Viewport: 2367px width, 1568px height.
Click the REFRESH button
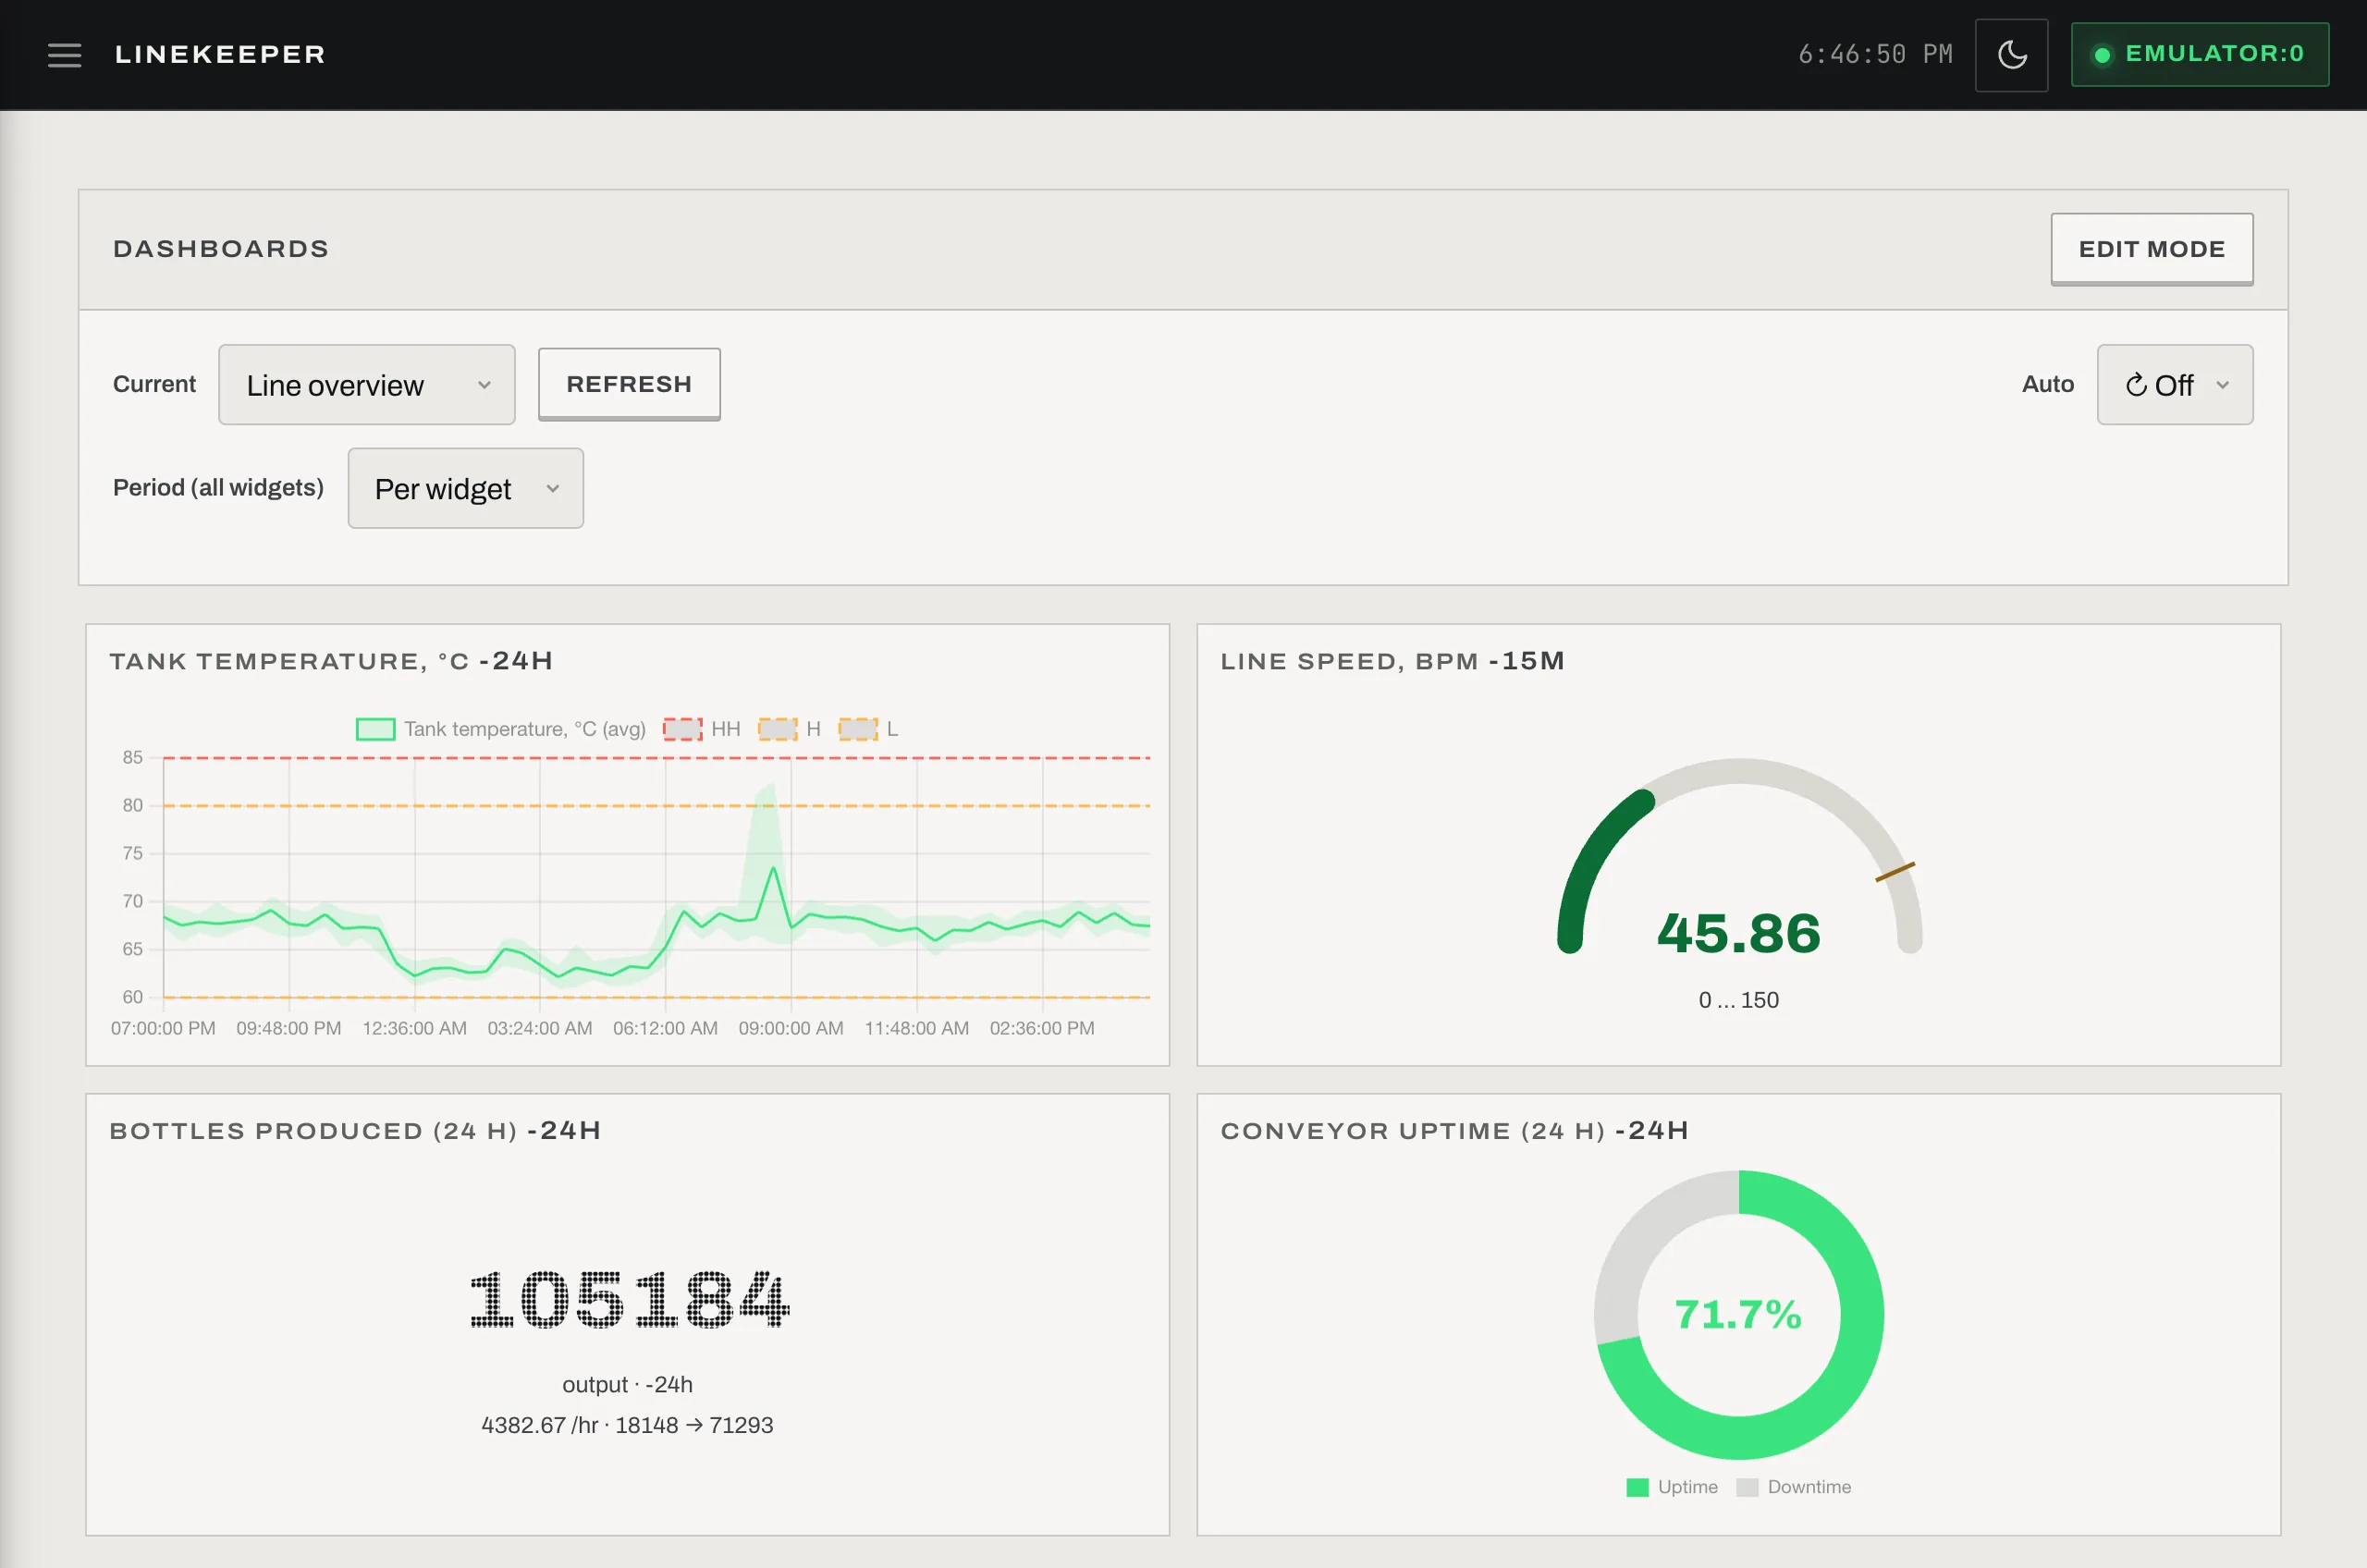tap(629, 384)
